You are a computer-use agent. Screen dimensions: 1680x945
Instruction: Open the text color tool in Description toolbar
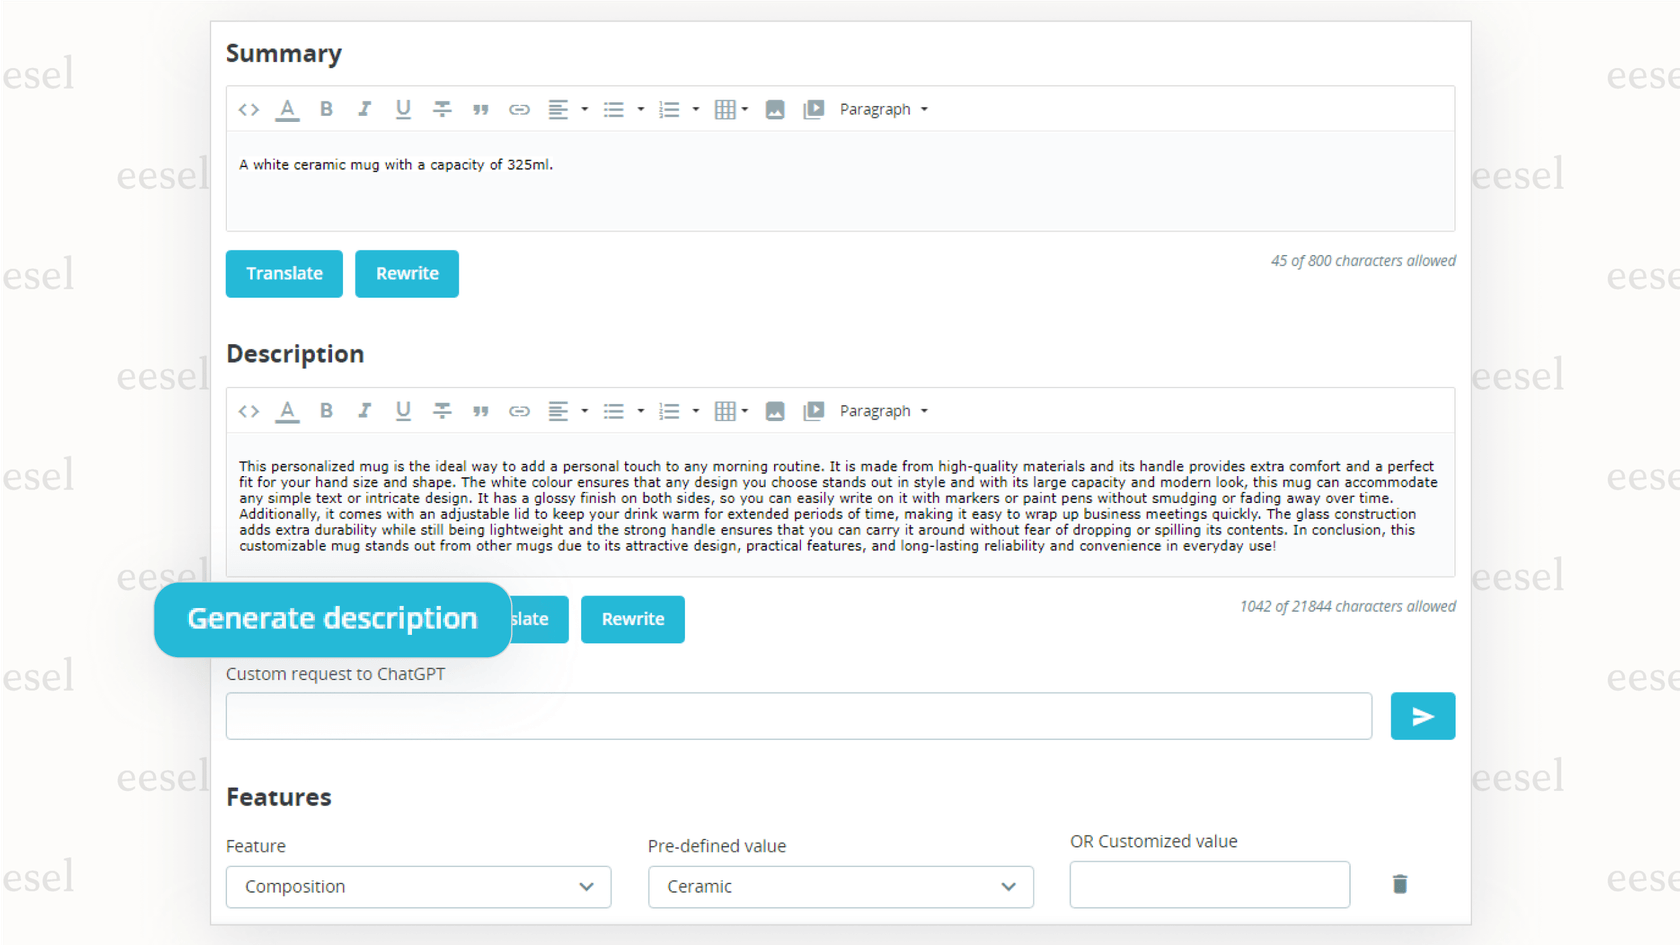click(x=287, y=410)
